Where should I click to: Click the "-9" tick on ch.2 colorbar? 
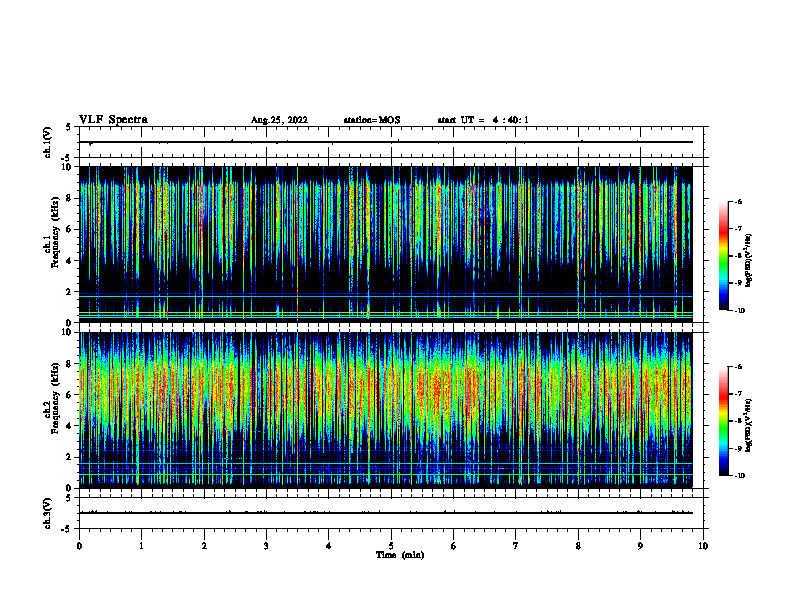click(738, 448)
